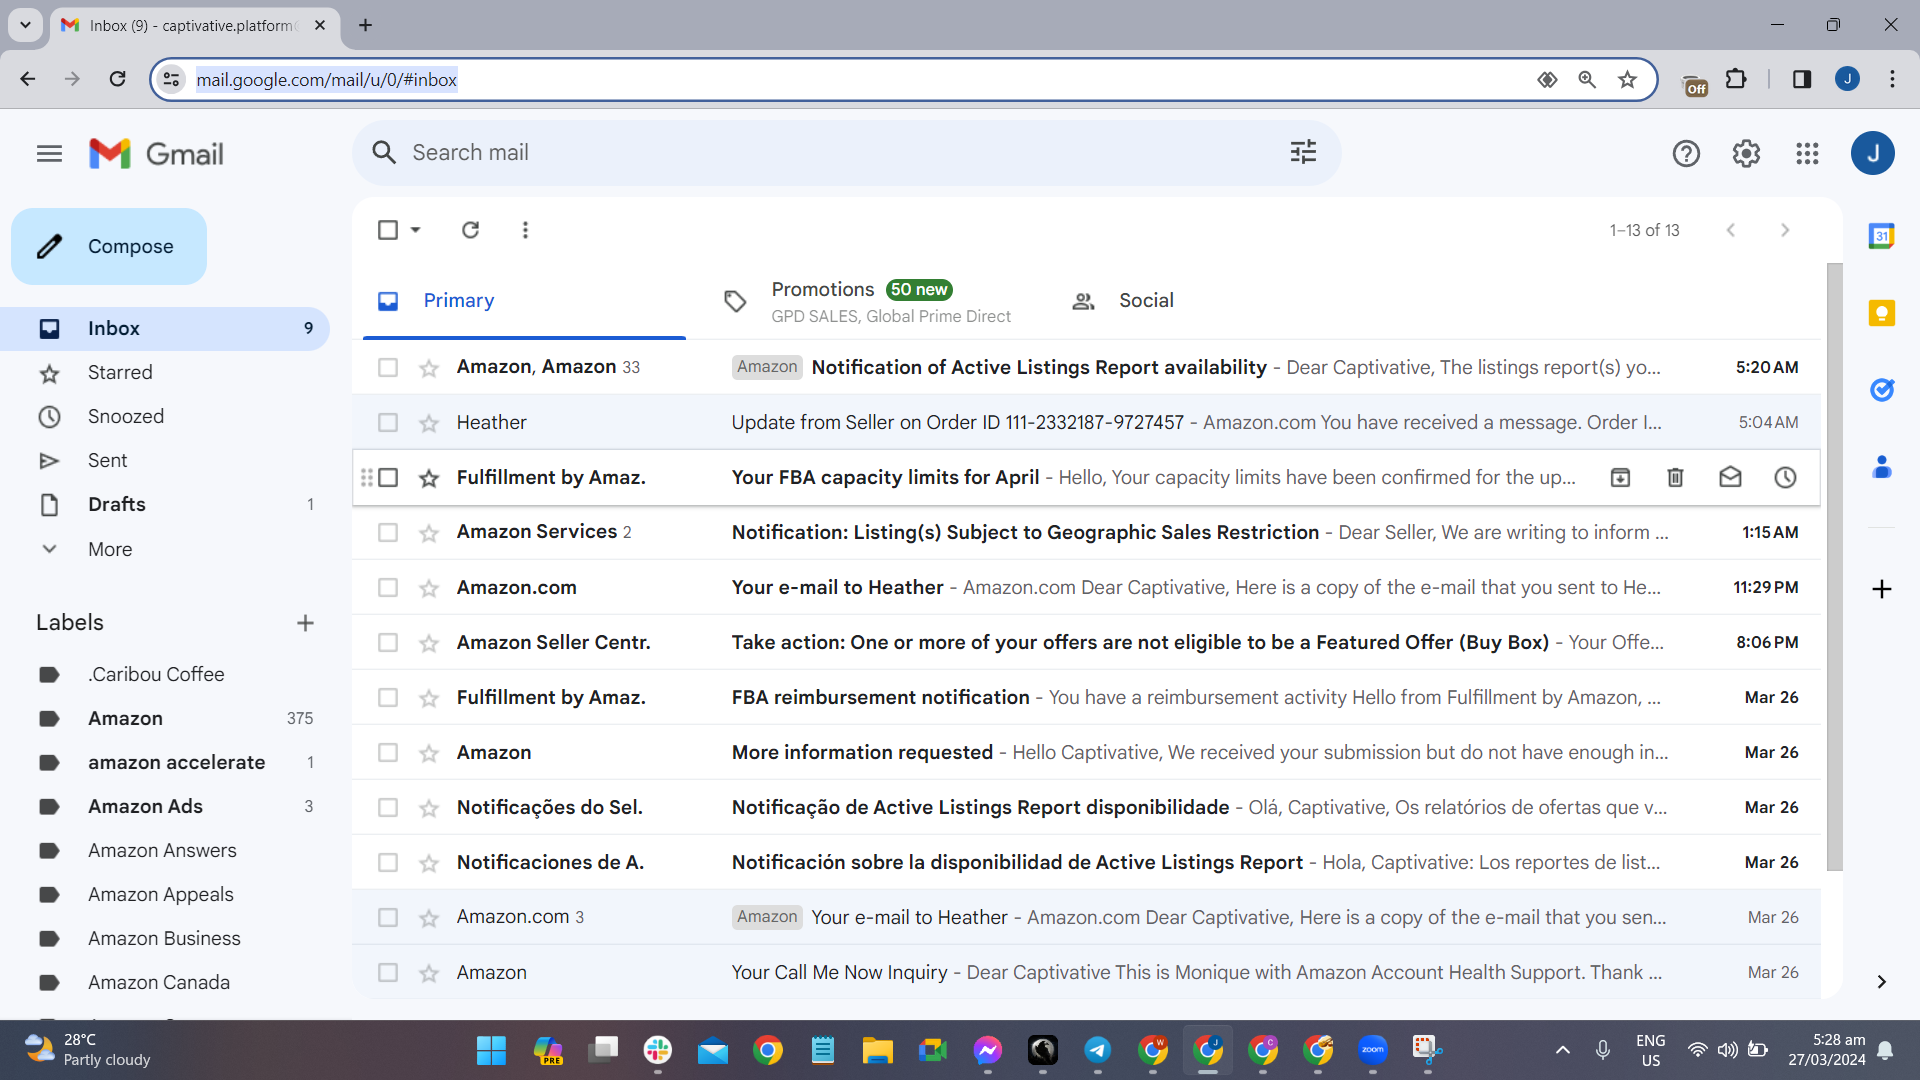This screenshot has width=1920, height=1080.
Task: Snooze the FBA capacity limits email
Action: tap(1785, 478)
